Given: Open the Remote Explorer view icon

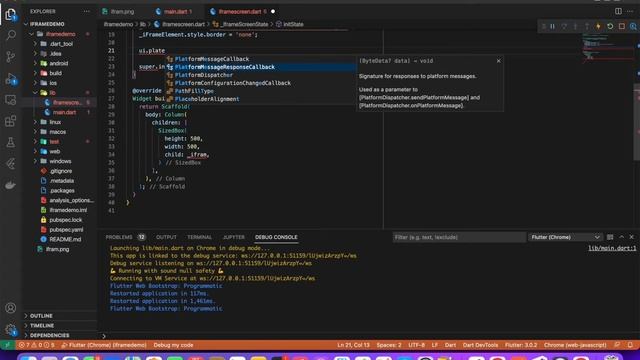Looking at the screenshot, I should pos(11,100).
